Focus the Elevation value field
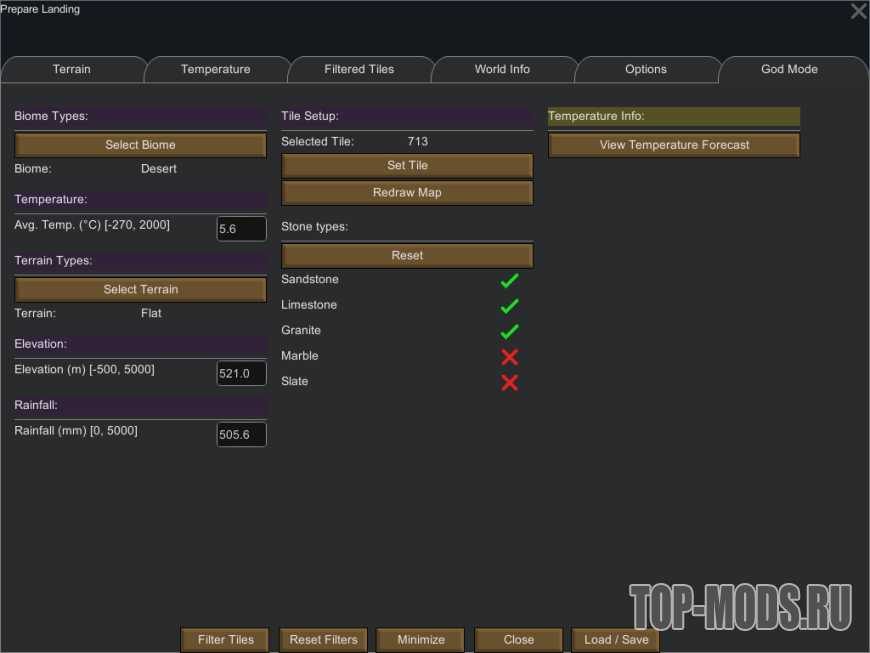 pyautogui.click(x=241, y=374)
